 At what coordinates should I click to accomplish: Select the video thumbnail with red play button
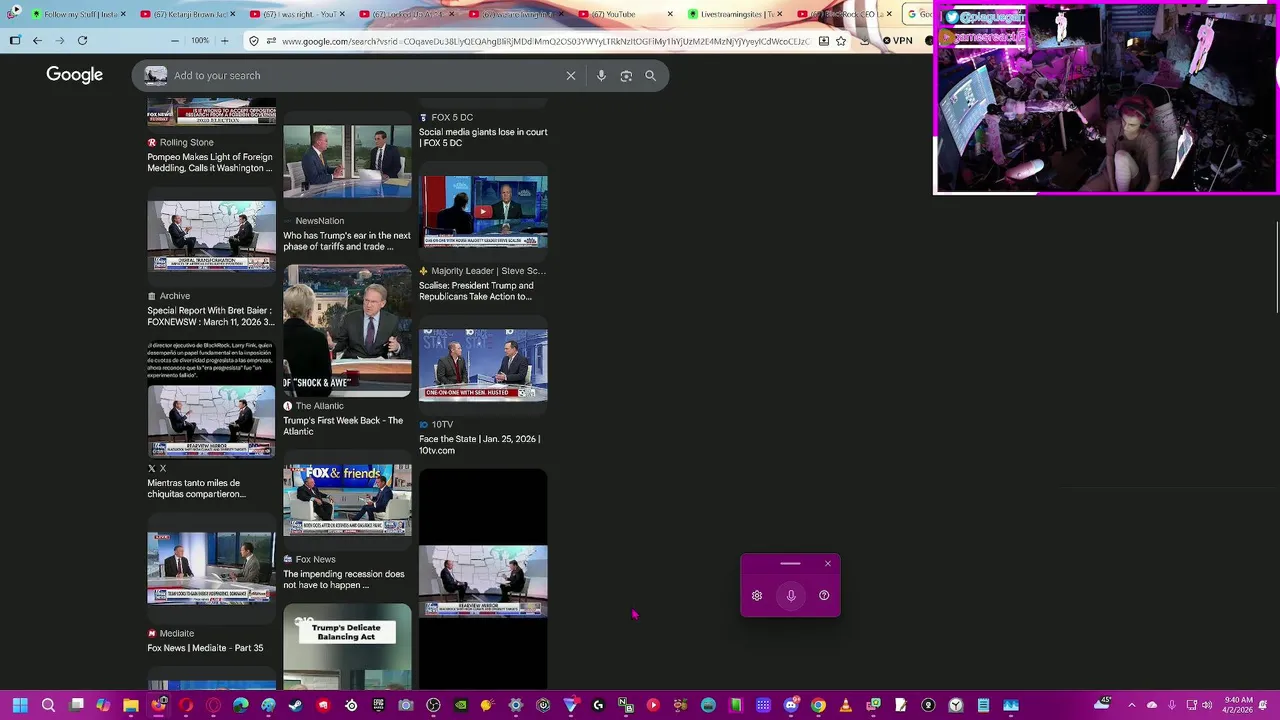point(483,211)
